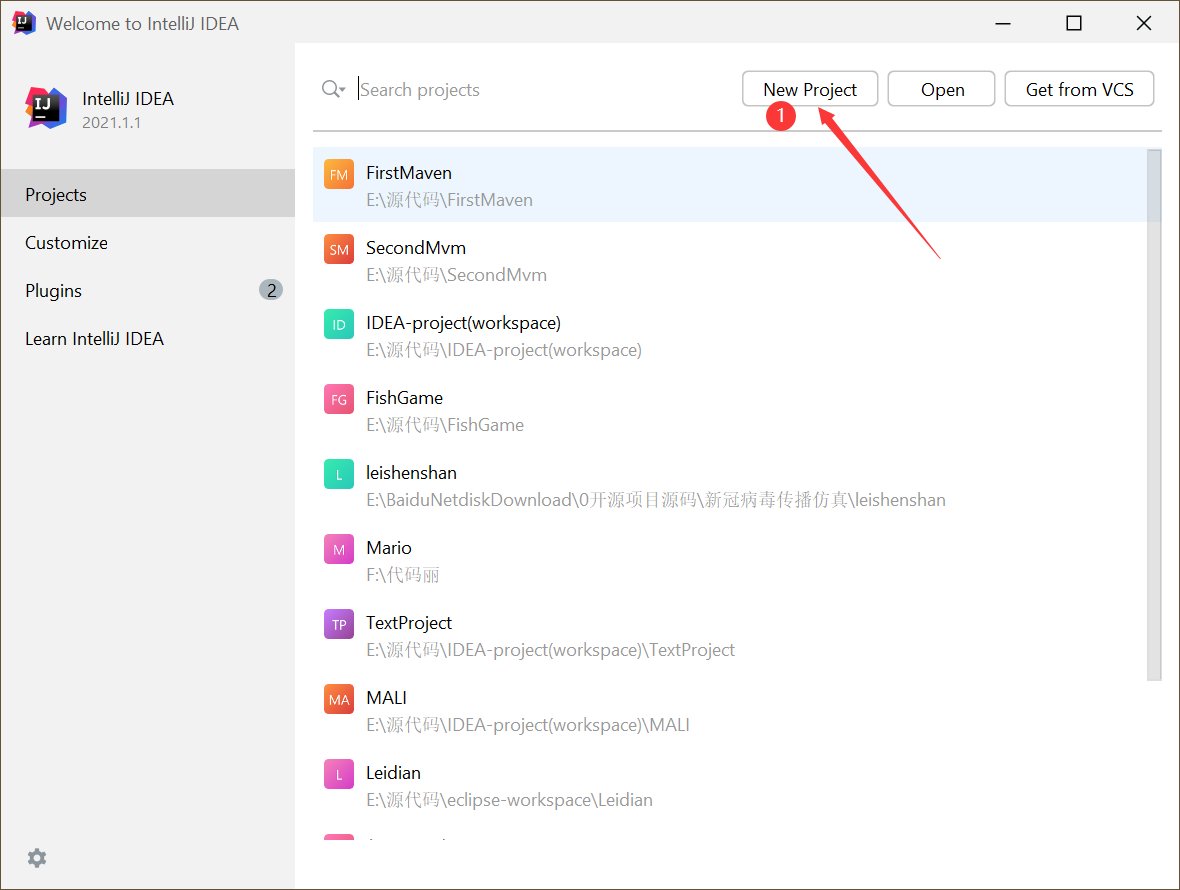Open the MALI project name
Image resolution: width=1180 pixels, height=890 pixels.
click(386, 697)
